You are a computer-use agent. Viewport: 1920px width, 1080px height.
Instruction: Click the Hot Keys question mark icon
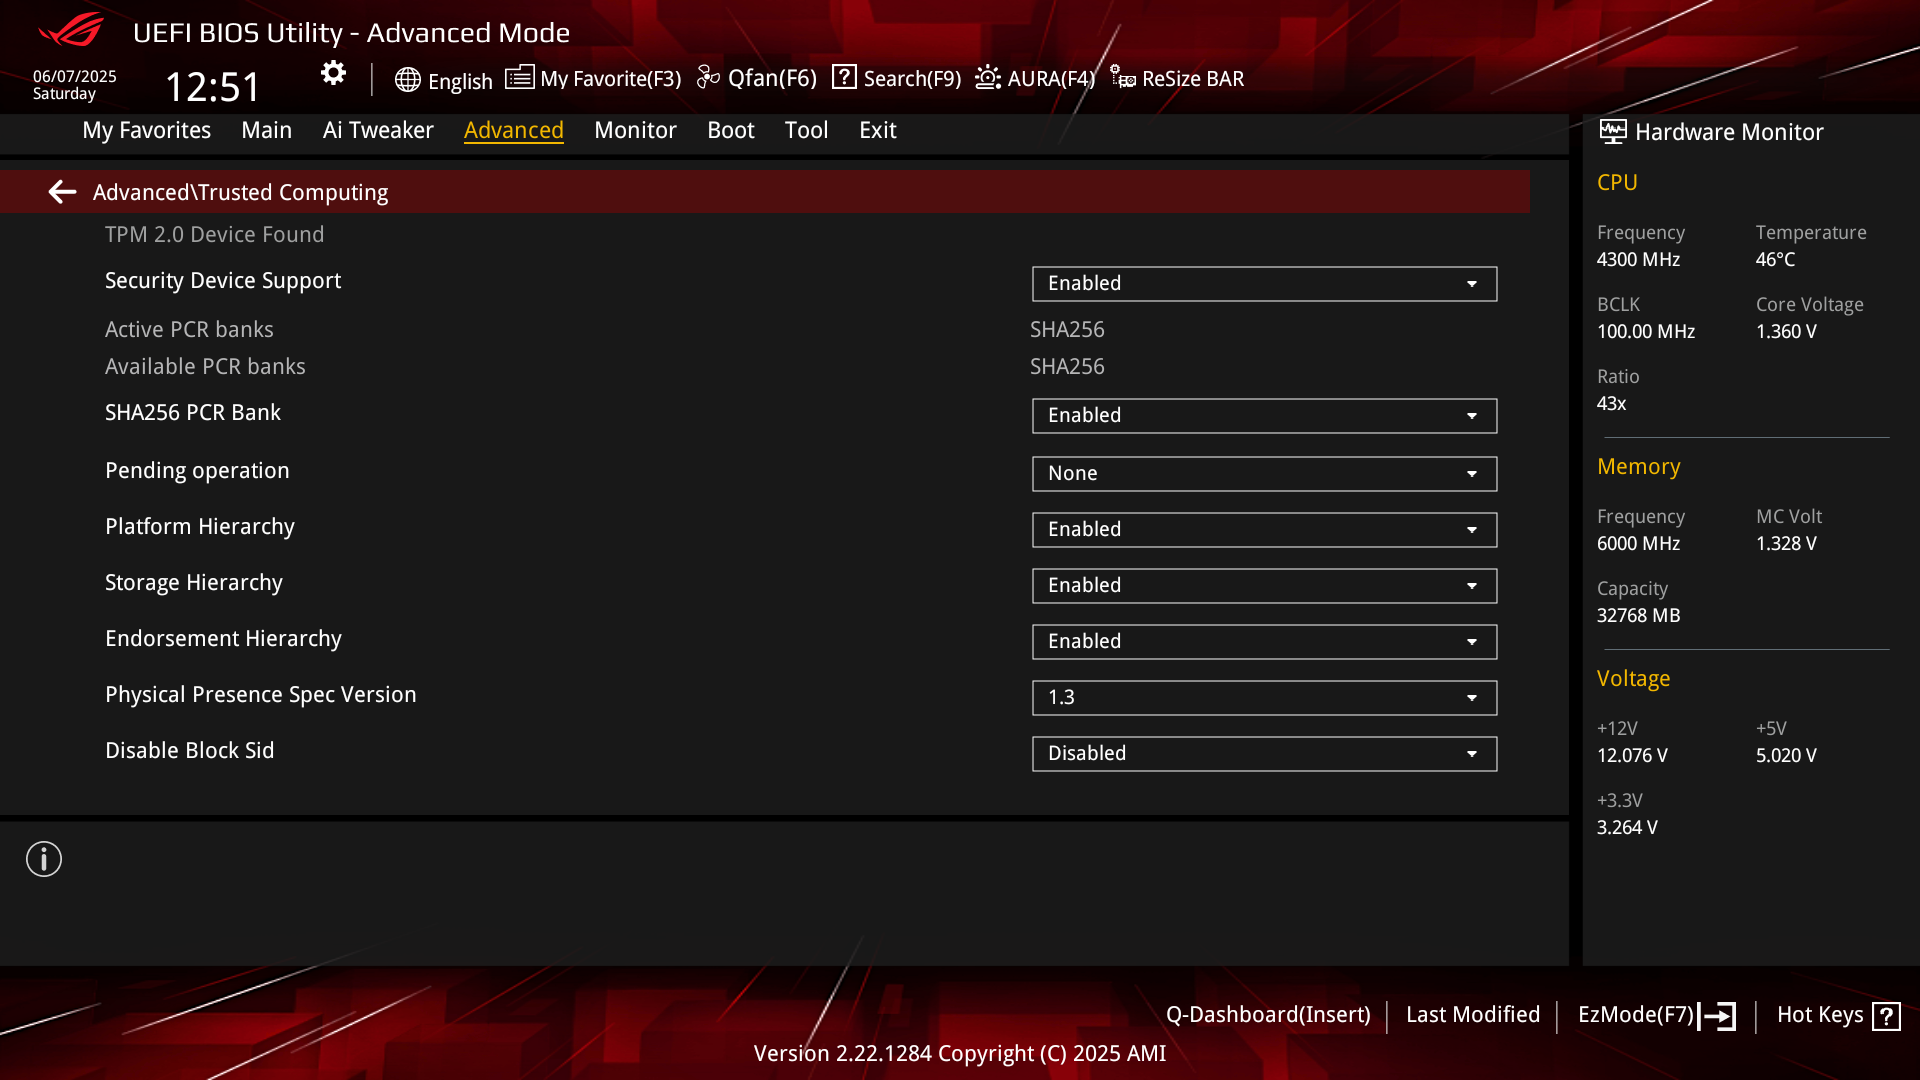pyautogui.click(x=1886, y=1016)
